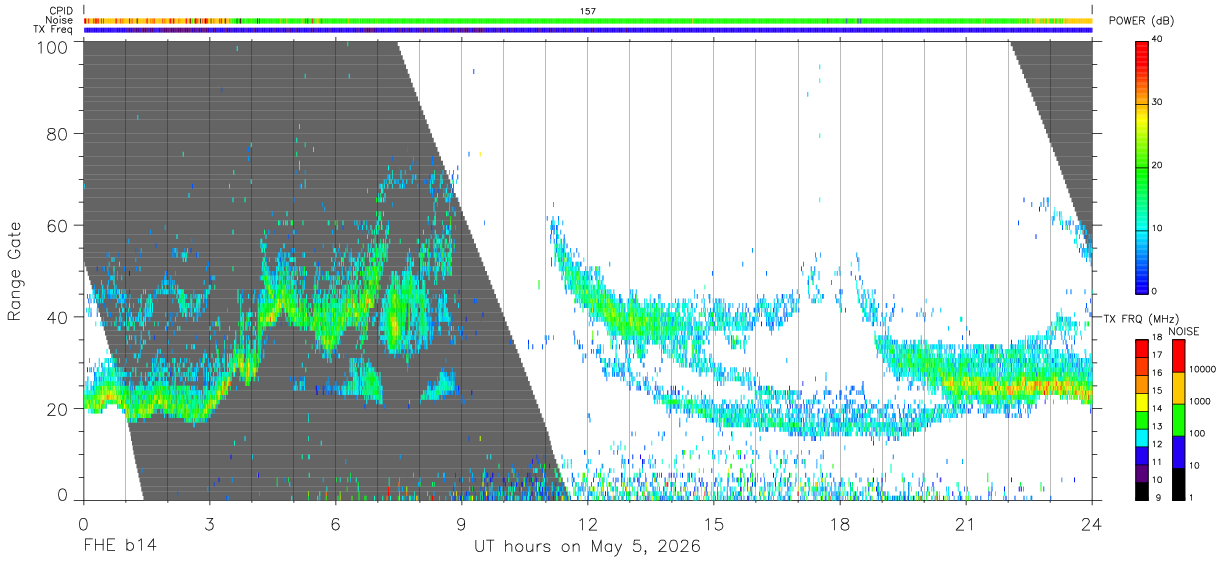
Task: Select the red 17–18 MHz swatch in TX FRQ legend
Action: [x=1142, y=349]
